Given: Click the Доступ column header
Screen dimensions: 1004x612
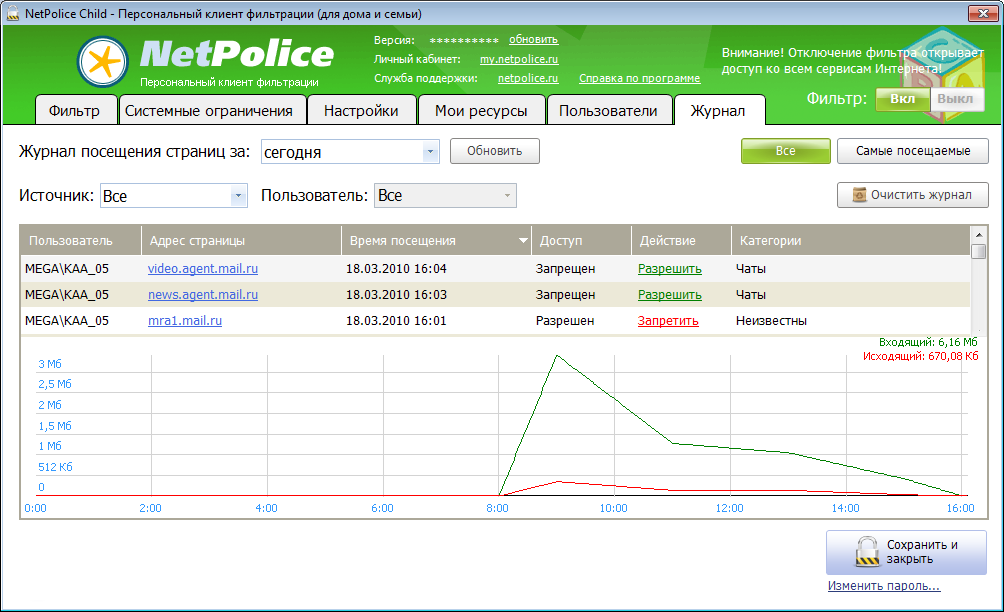Looking at the screenshot, I should 581,241.
